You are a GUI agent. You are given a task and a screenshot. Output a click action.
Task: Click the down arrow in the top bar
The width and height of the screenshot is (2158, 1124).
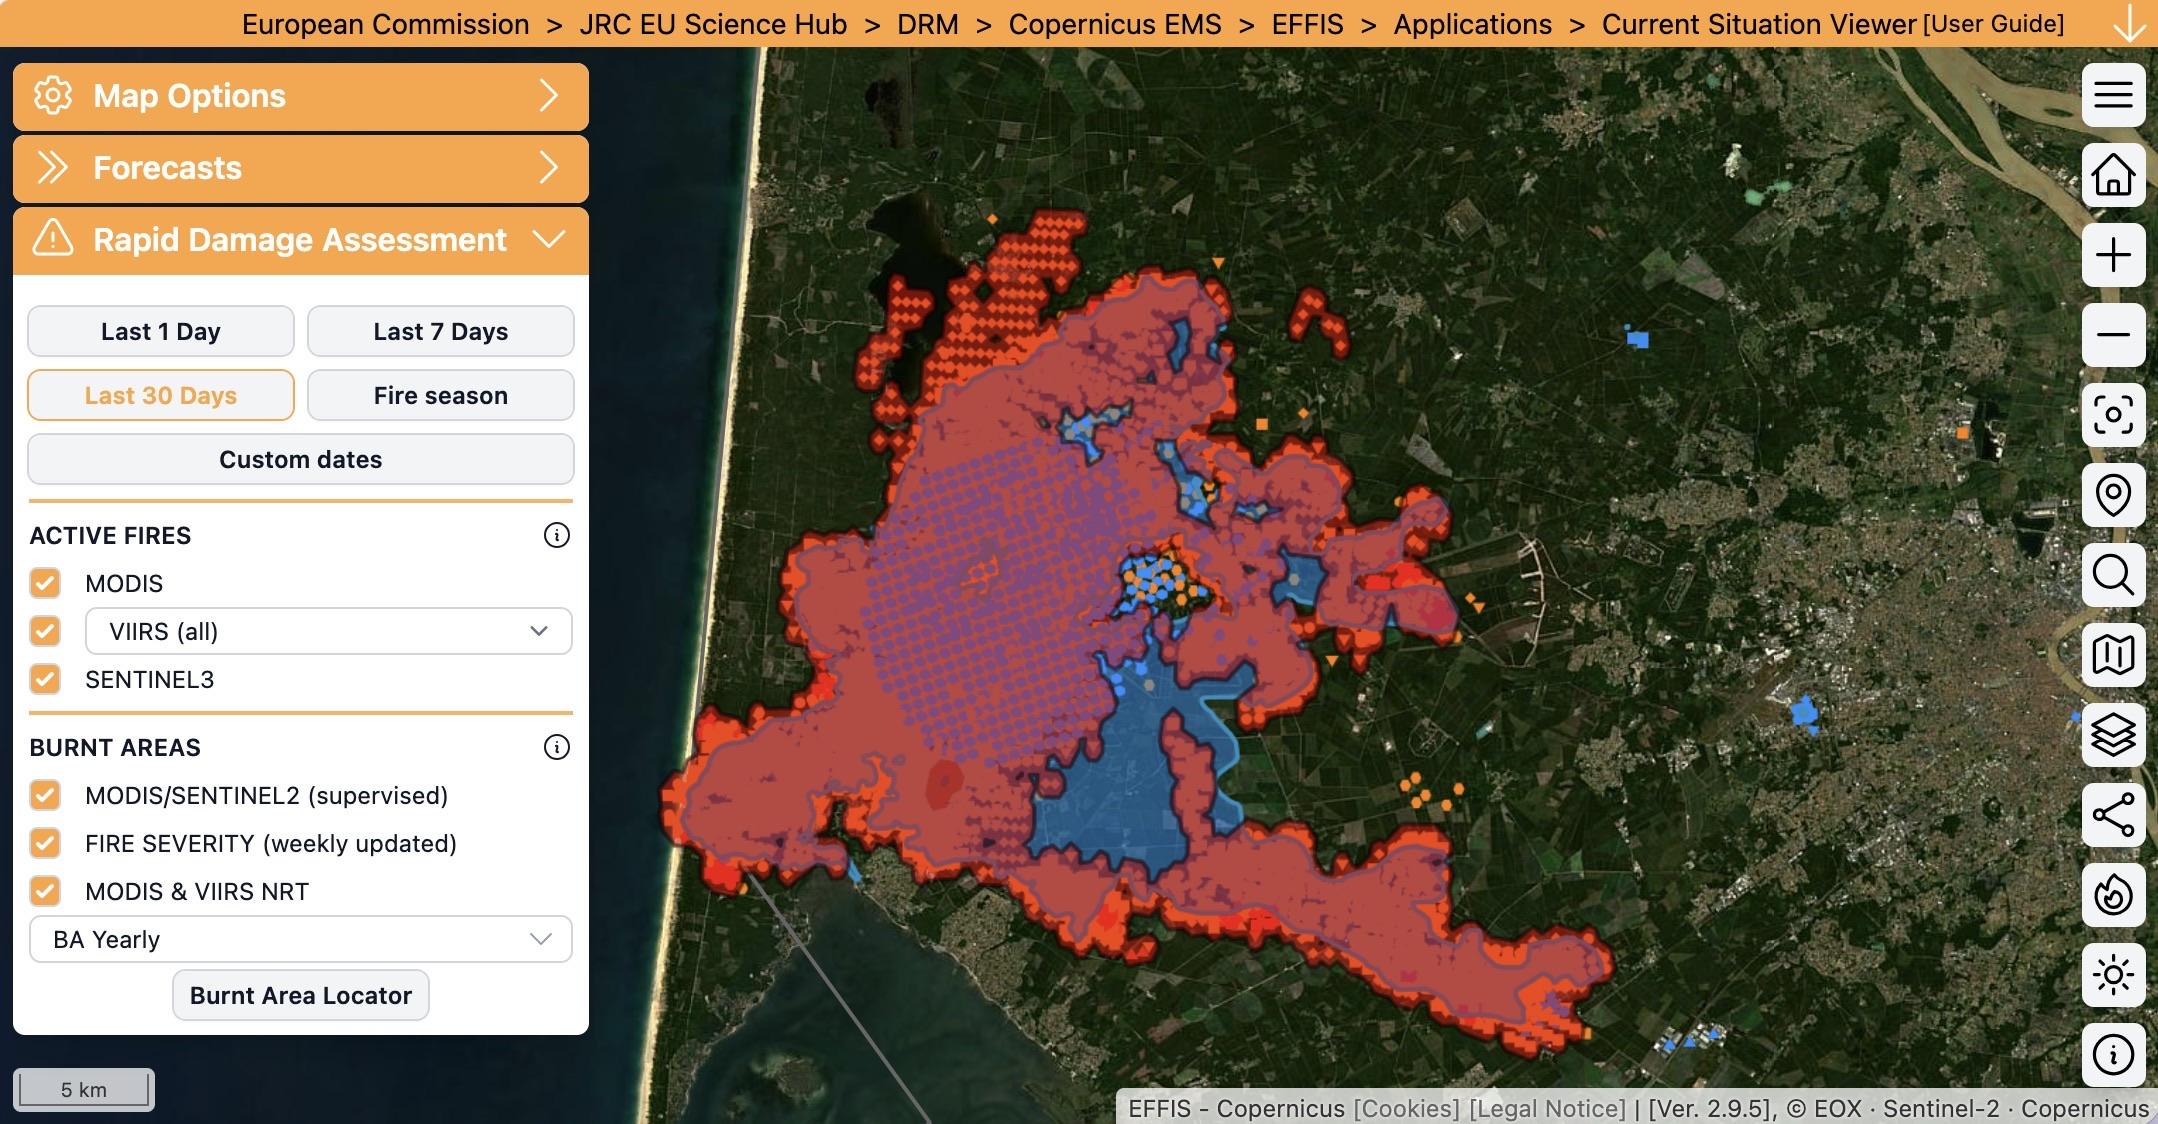[2129, 23]
